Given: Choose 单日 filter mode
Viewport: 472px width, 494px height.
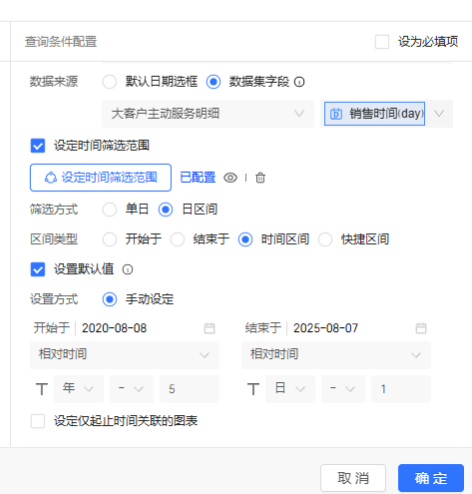Looking at the screenshot, I should (110, 210).
